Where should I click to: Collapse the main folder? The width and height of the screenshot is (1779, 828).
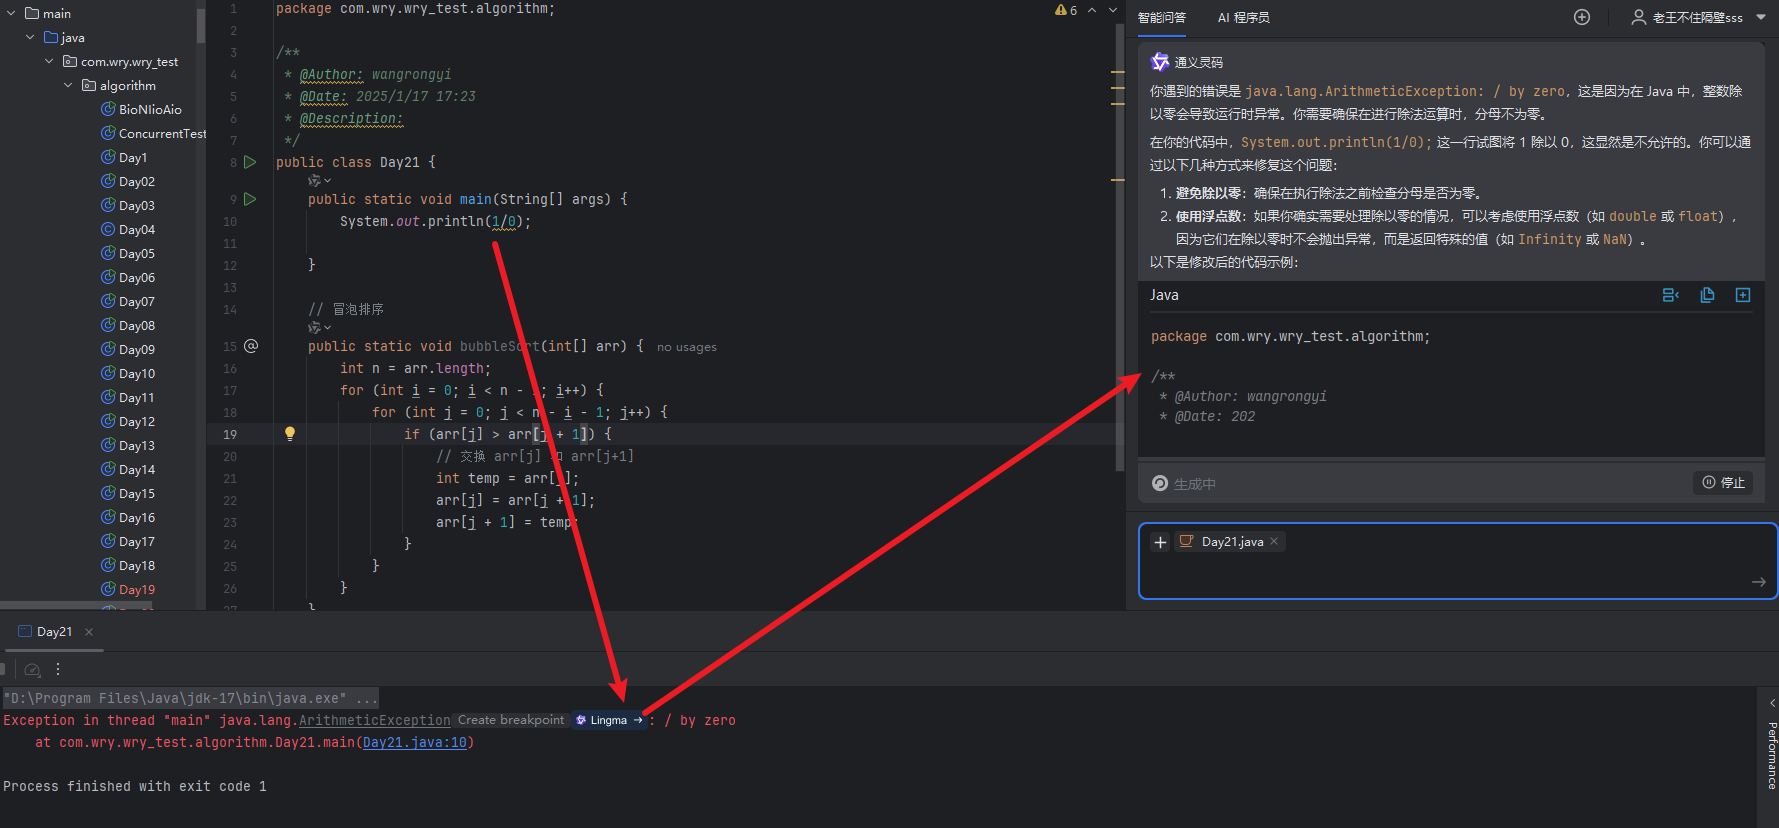11,14
